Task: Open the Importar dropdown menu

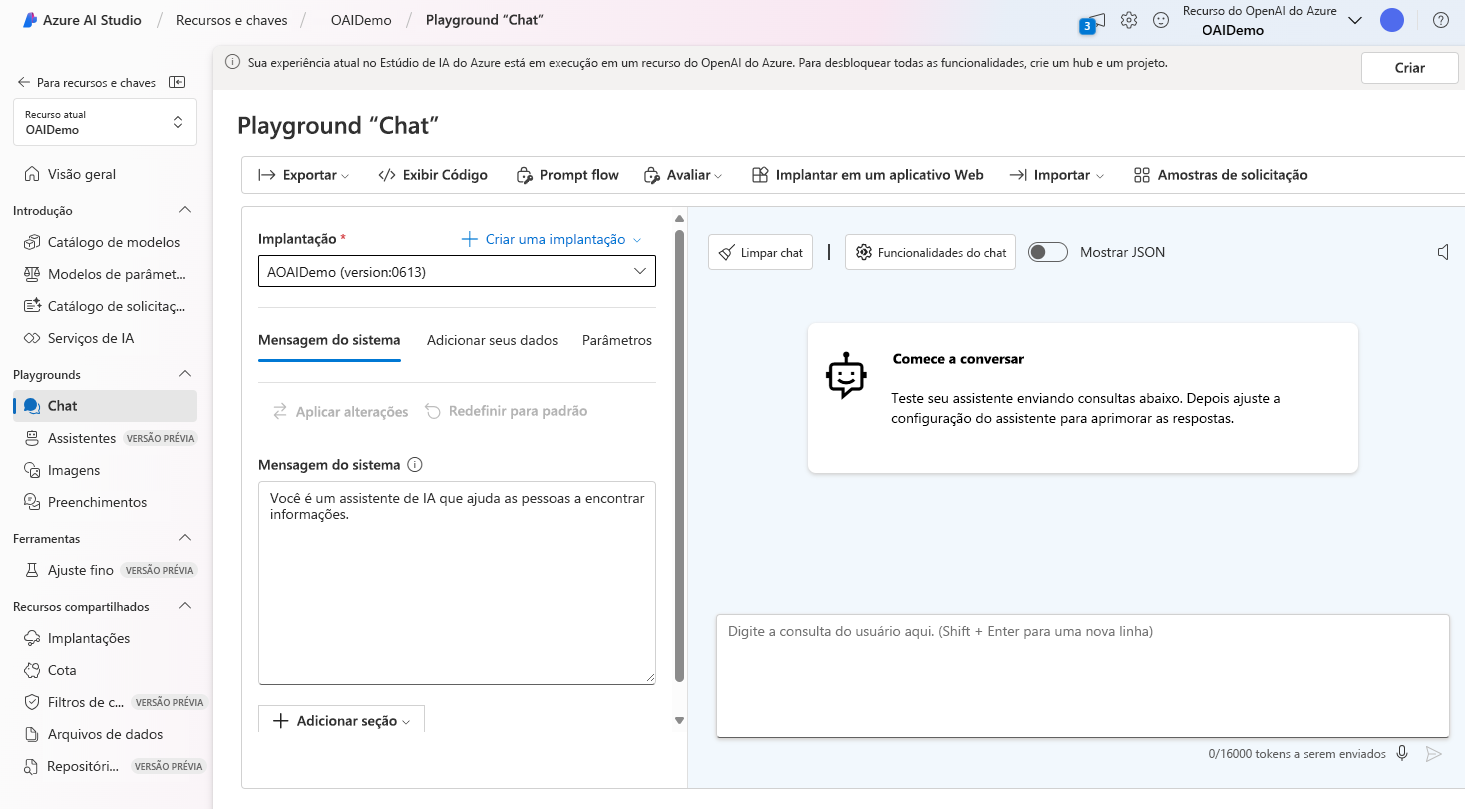Action: pos(1056,175)
